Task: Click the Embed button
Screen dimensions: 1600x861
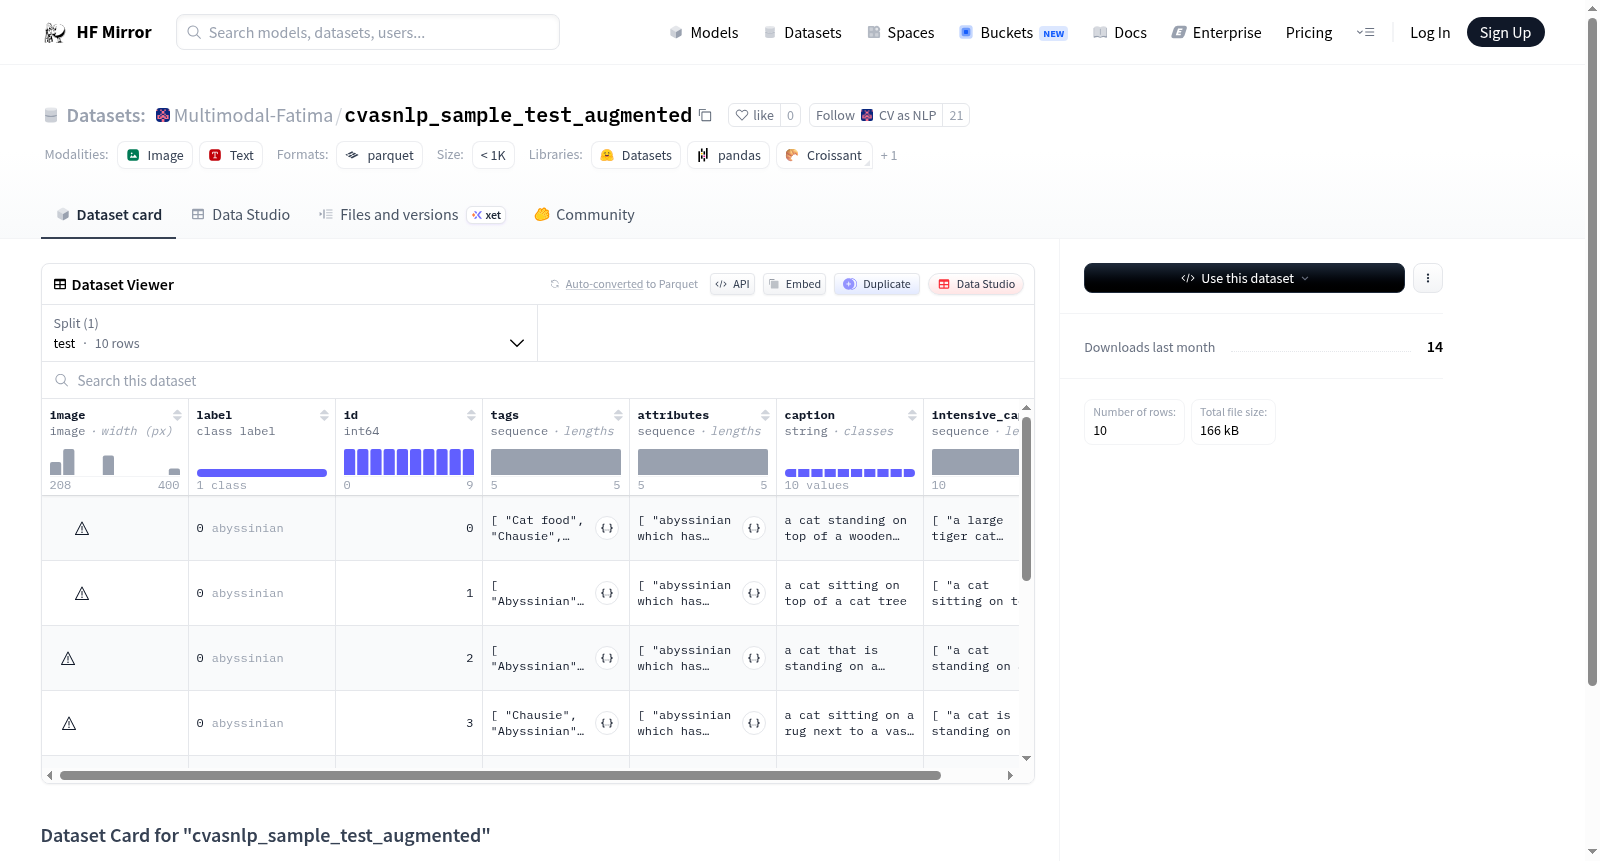Action: [x=795, y=284]
